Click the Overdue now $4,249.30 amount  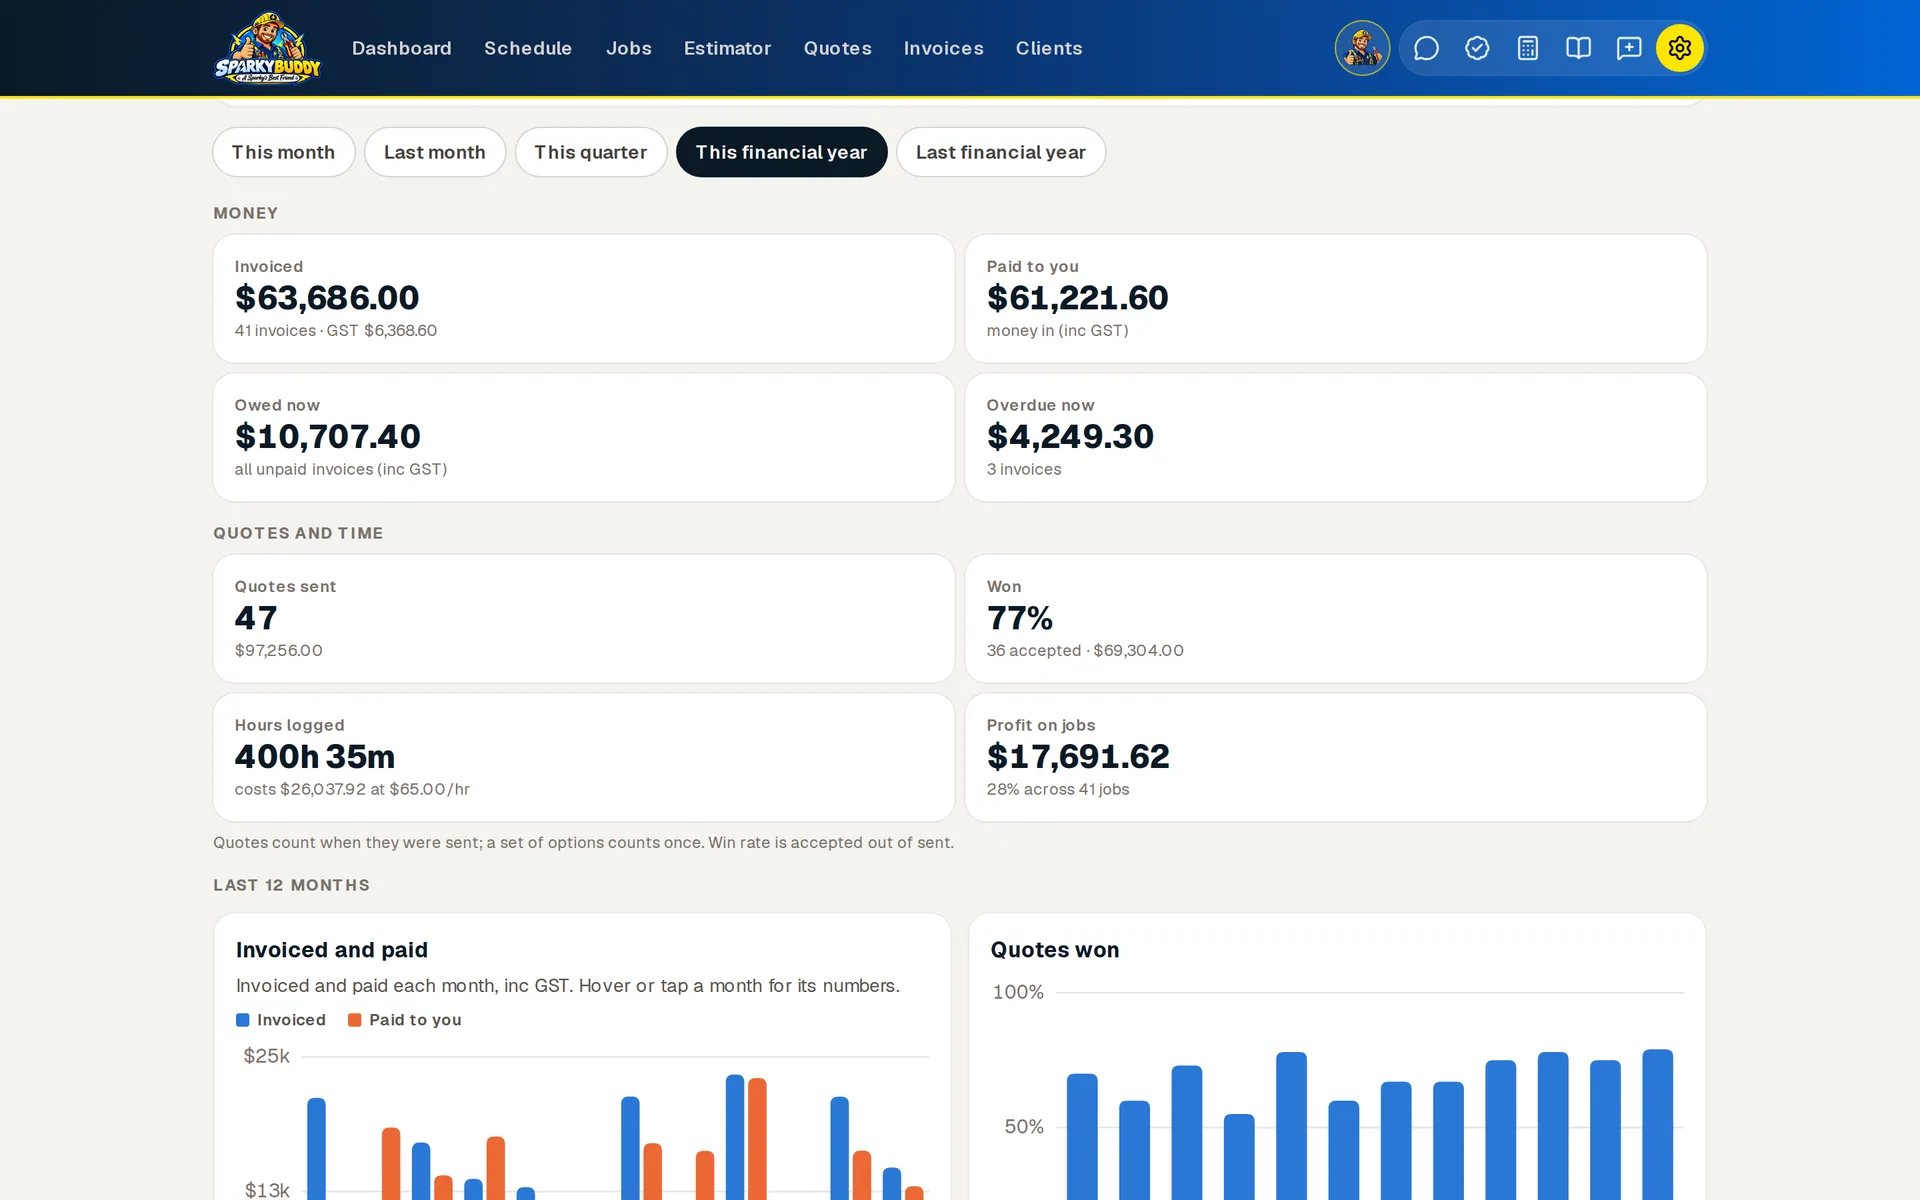(x=1070, y=437)
